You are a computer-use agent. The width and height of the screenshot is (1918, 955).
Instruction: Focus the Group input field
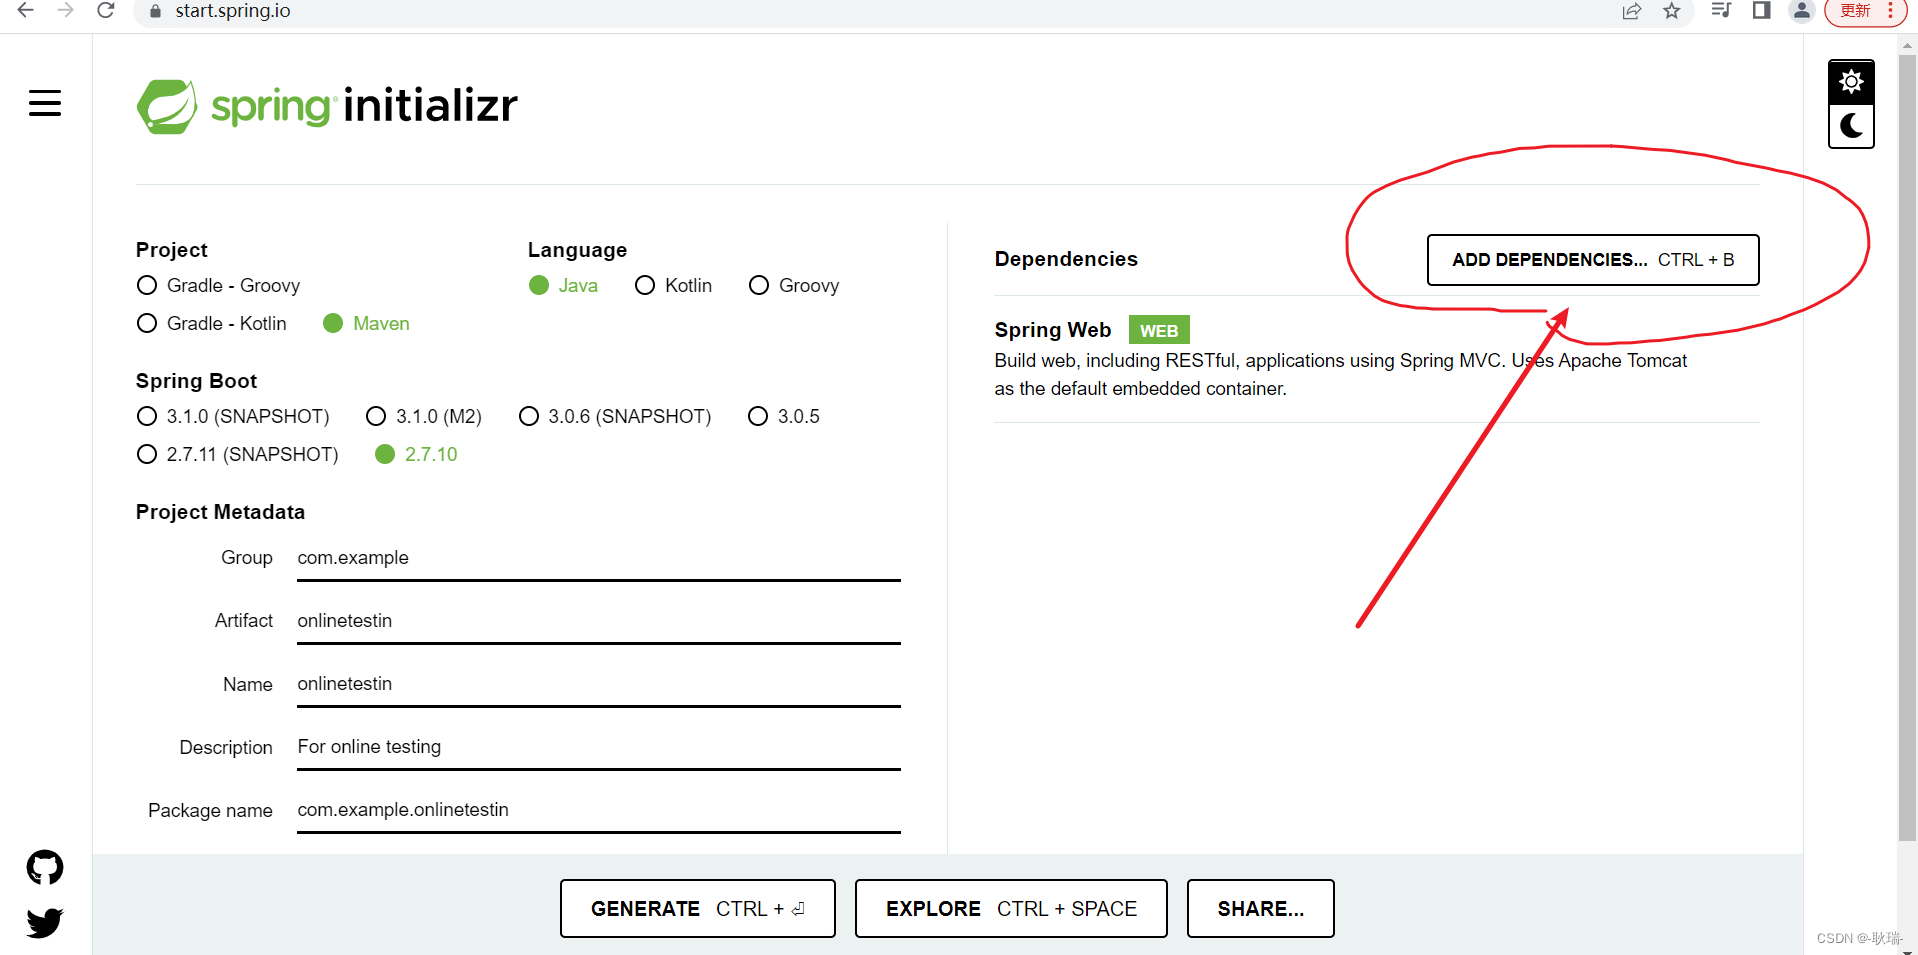(x=599, y=558)
